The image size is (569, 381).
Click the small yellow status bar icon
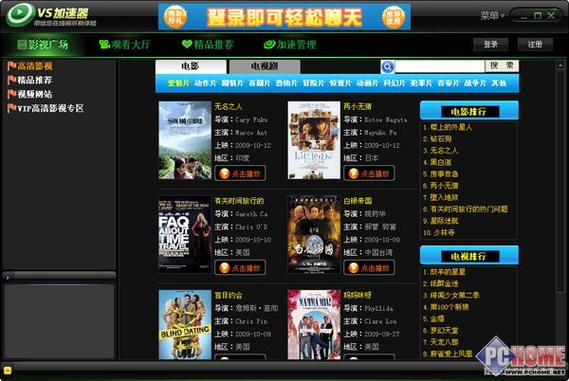[8, 370]
